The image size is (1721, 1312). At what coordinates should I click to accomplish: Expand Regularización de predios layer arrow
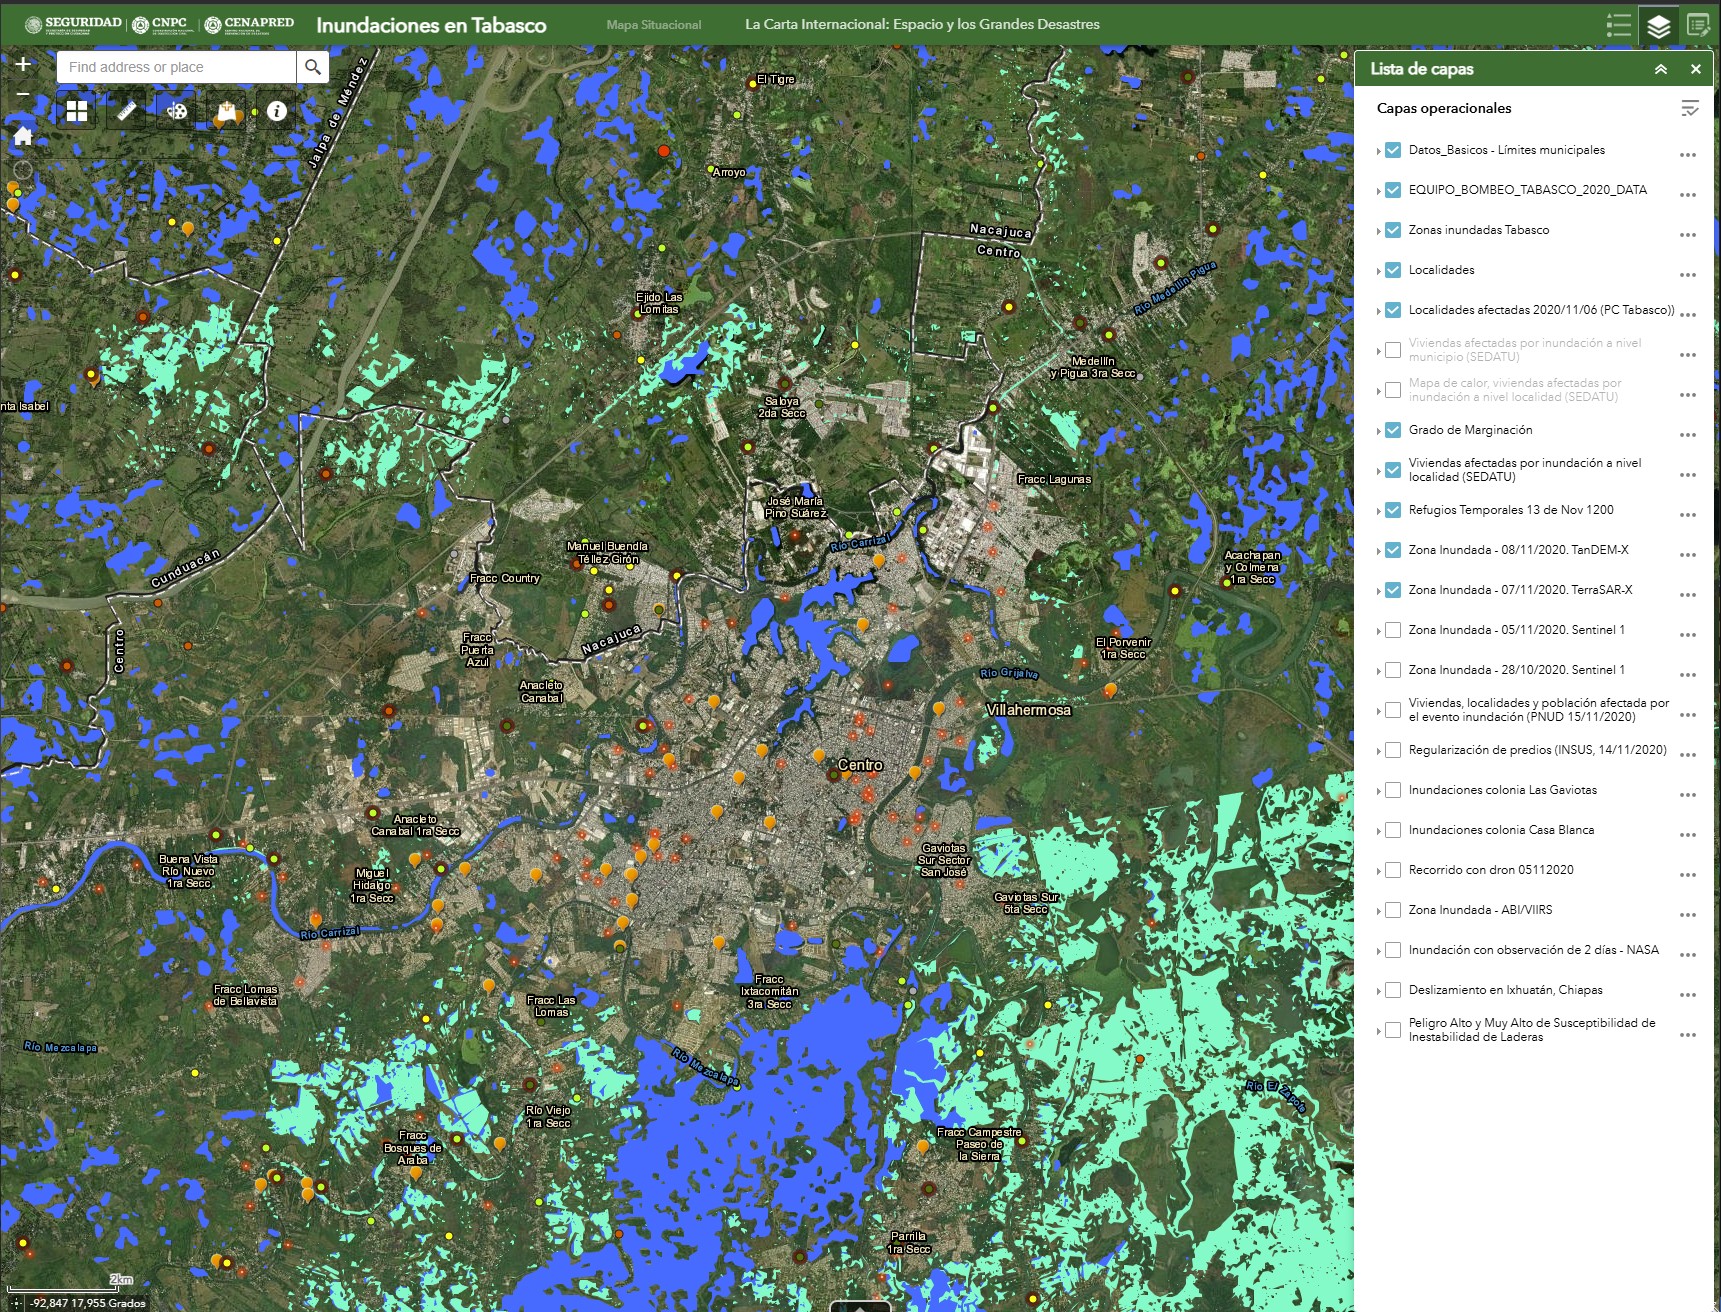[1378, 751]
